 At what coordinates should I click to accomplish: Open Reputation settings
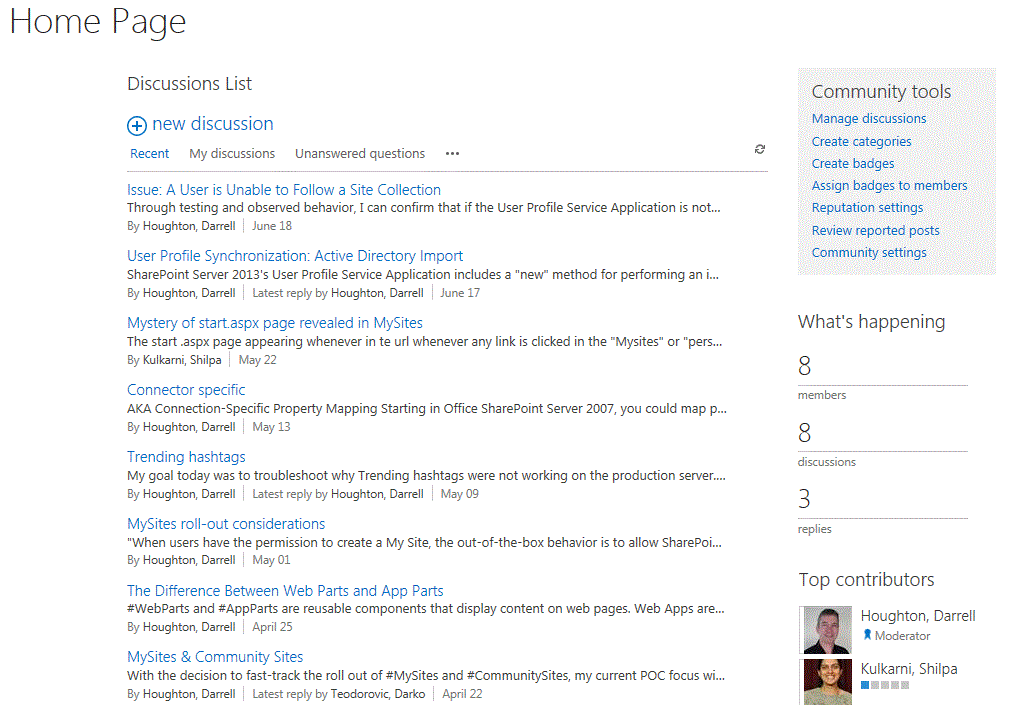tap(867, 208)
